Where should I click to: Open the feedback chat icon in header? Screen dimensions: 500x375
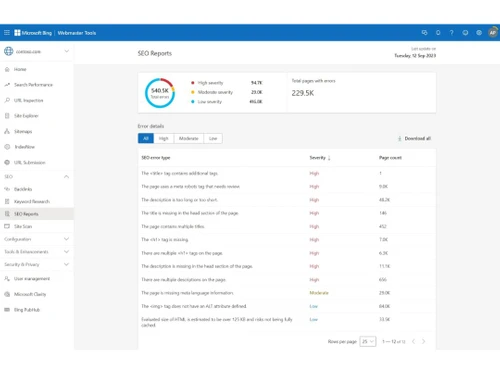click(424, 33)
